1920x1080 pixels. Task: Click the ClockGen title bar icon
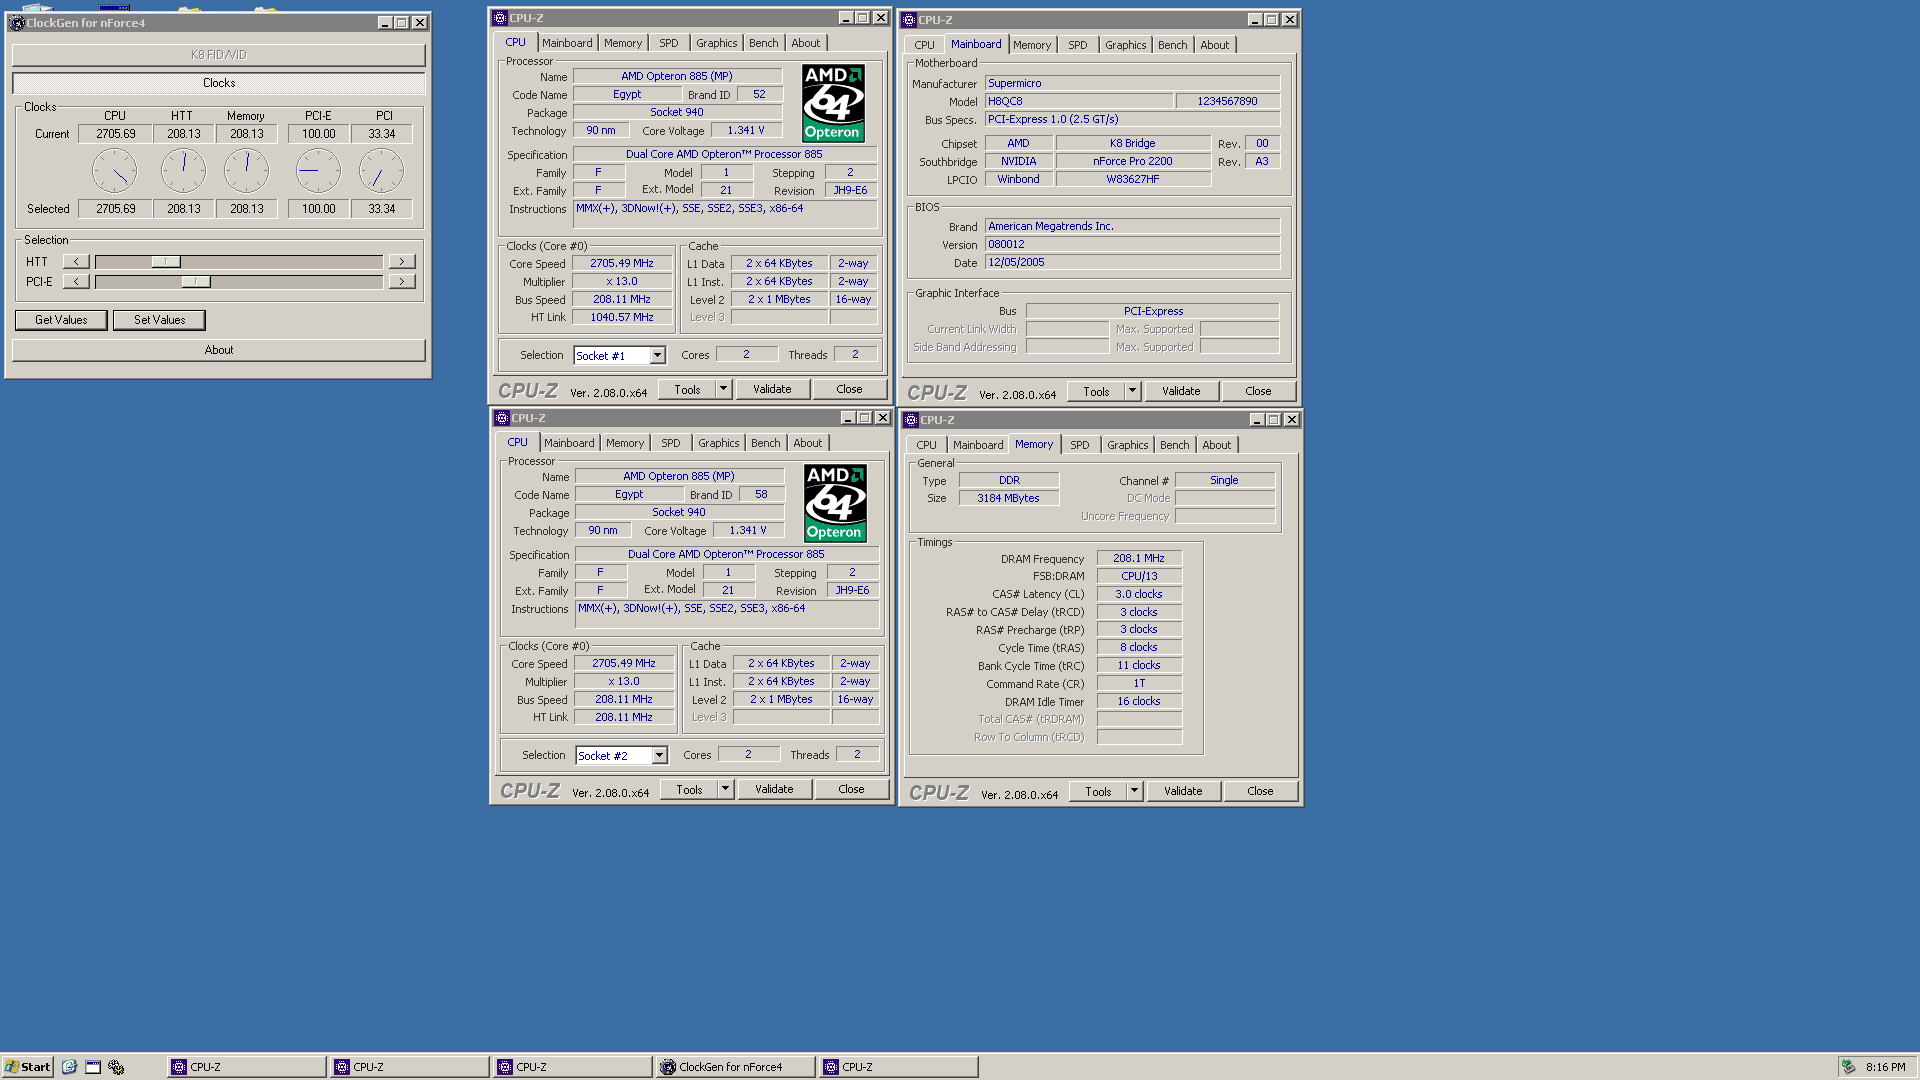point(17,23)
